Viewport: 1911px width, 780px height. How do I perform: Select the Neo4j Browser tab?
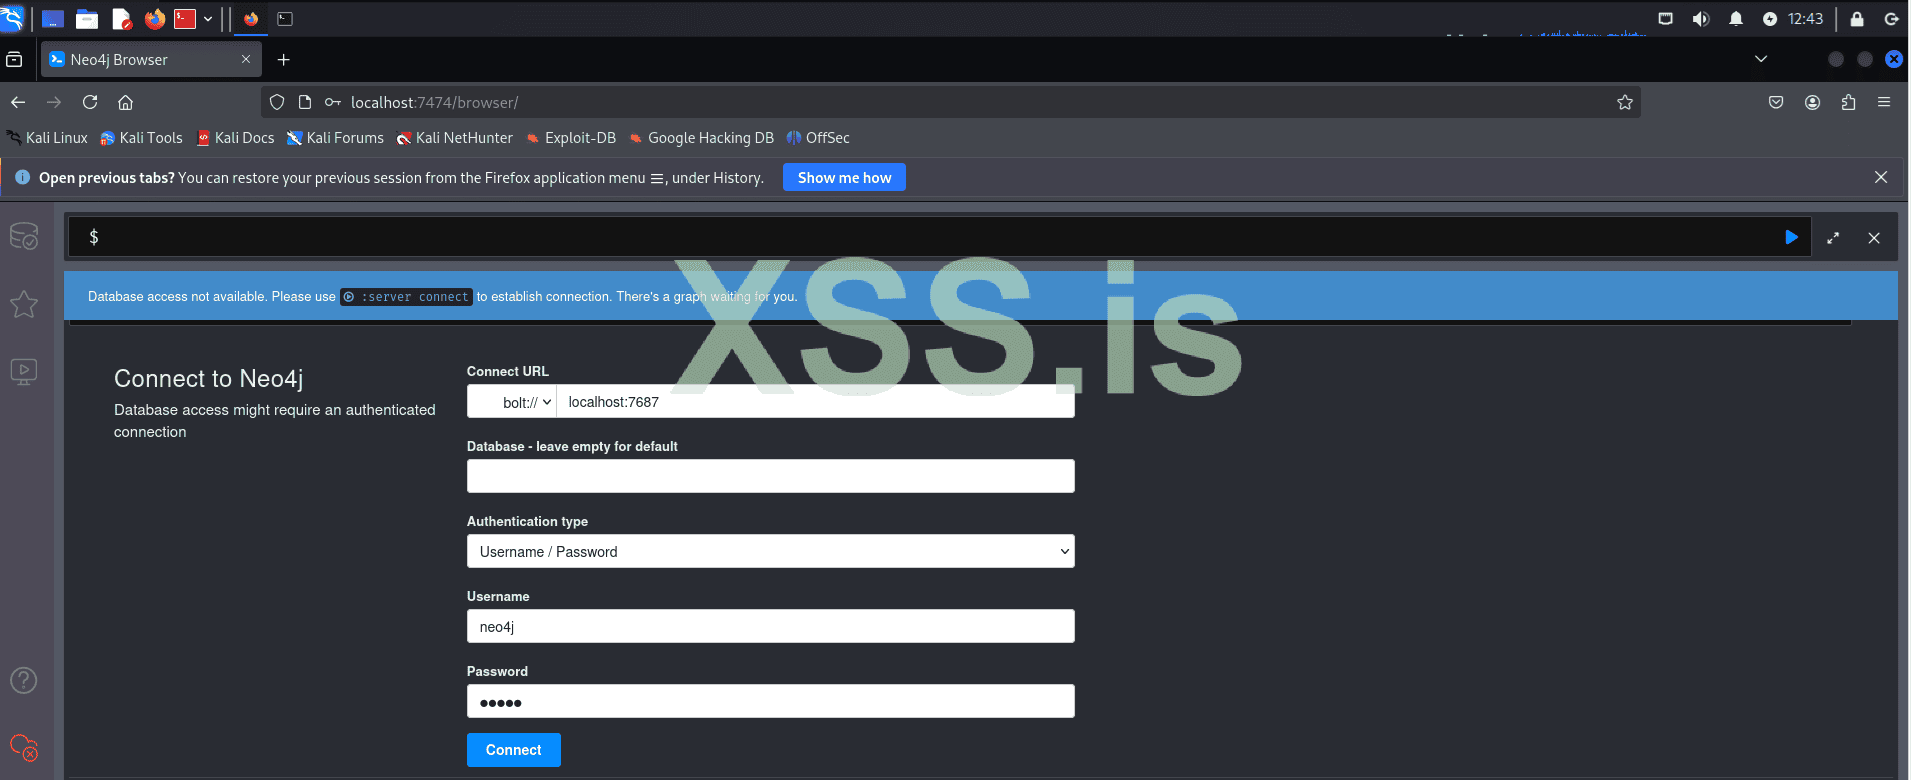pyautogui.click(x=151, y=60)
